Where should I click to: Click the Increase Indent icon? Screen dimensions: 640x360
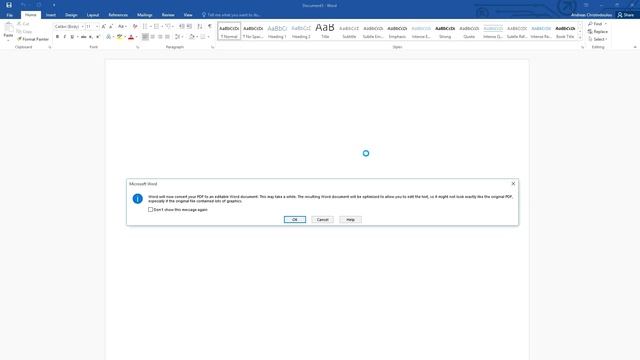pyautogui.click(x=189, y=27)
